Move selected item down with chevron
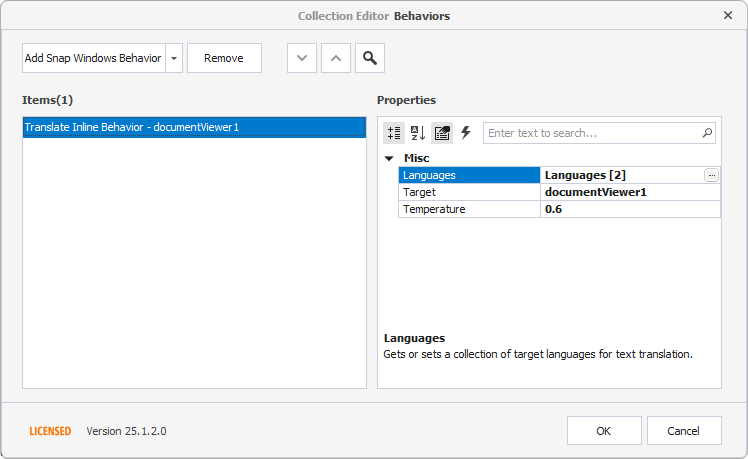The image size is (748, 459). pyautogui.click(x=302, y=58)
